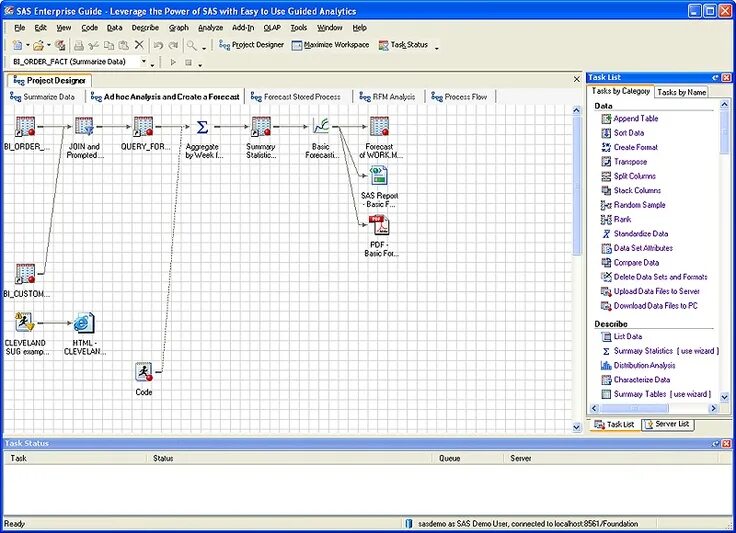The height and width of the screenshot is (533, 736).
Task: Select the CLEVELAND SUG example code node
Action: pyautogui.click(x=24, y=322)
